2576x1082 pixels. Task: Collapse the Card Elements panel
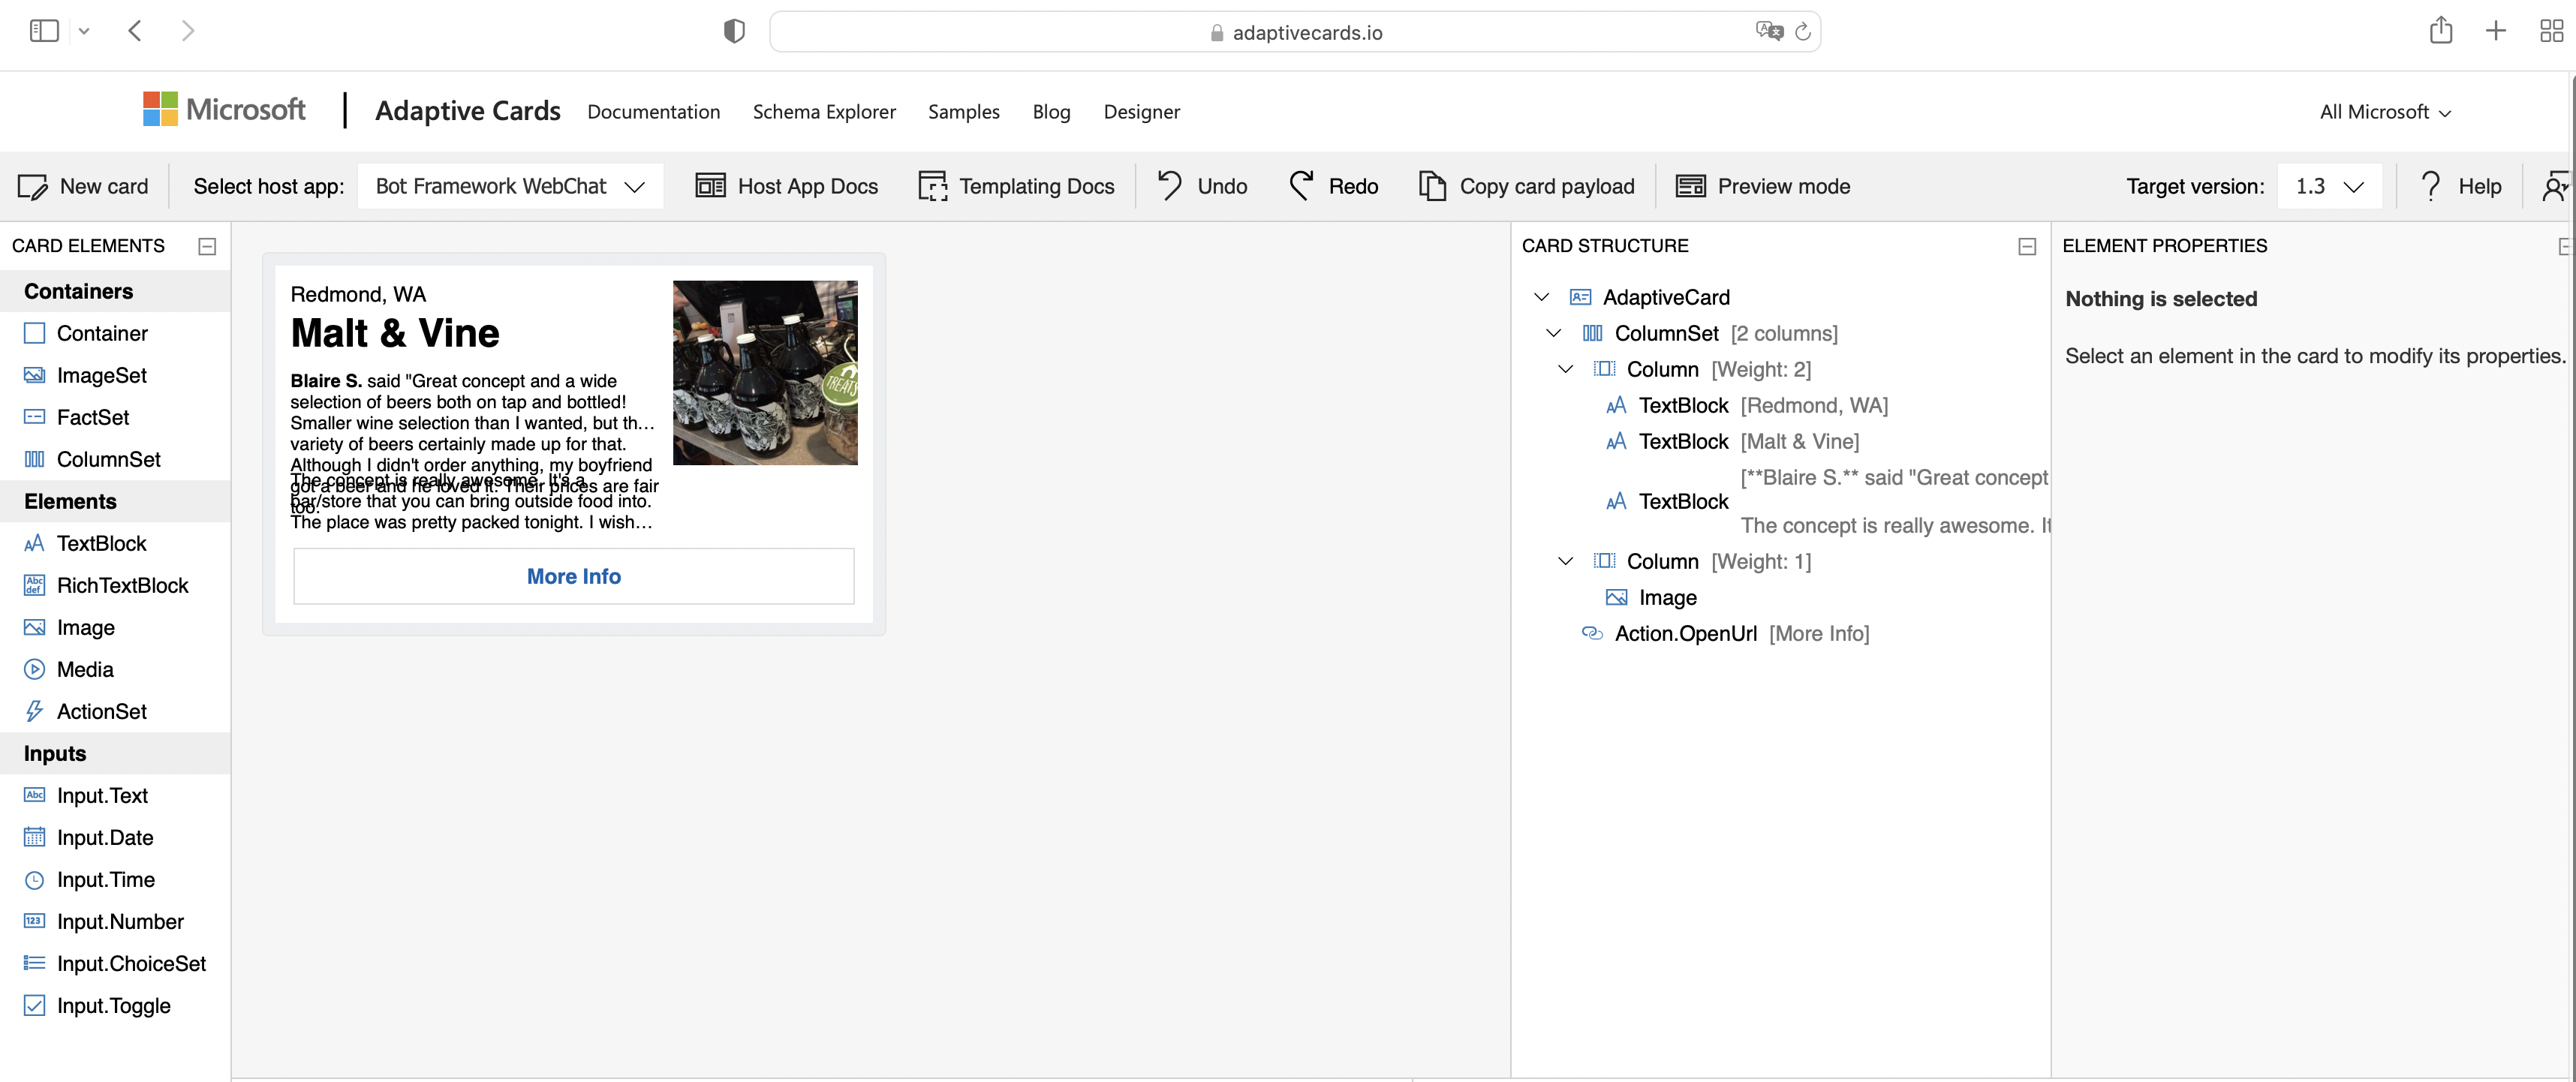click(207, 245)
